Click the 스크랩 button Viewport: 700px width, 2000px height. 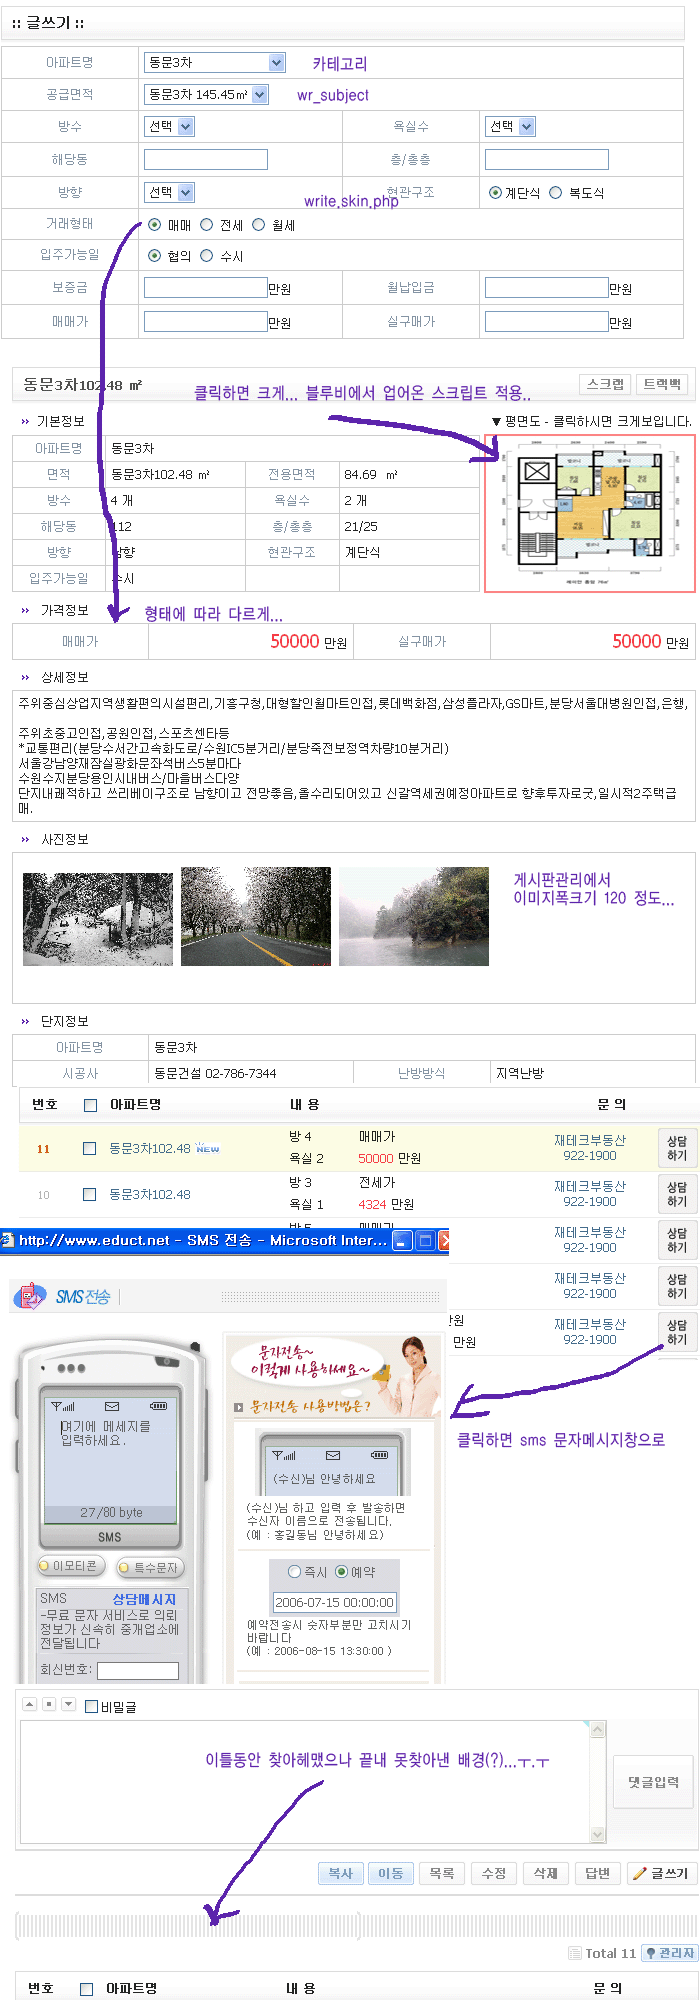605,384
